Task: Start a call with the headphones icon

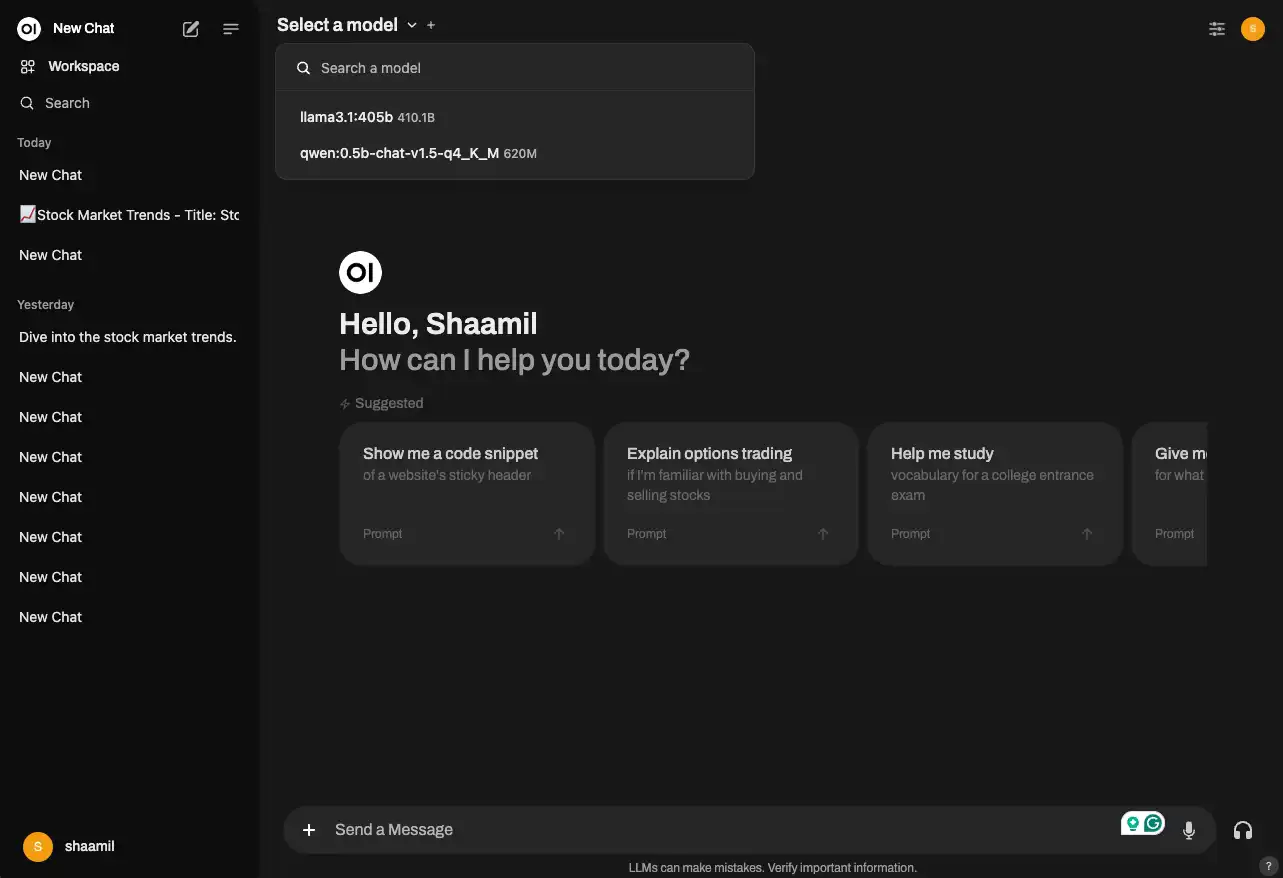Action: (1243, 830)
